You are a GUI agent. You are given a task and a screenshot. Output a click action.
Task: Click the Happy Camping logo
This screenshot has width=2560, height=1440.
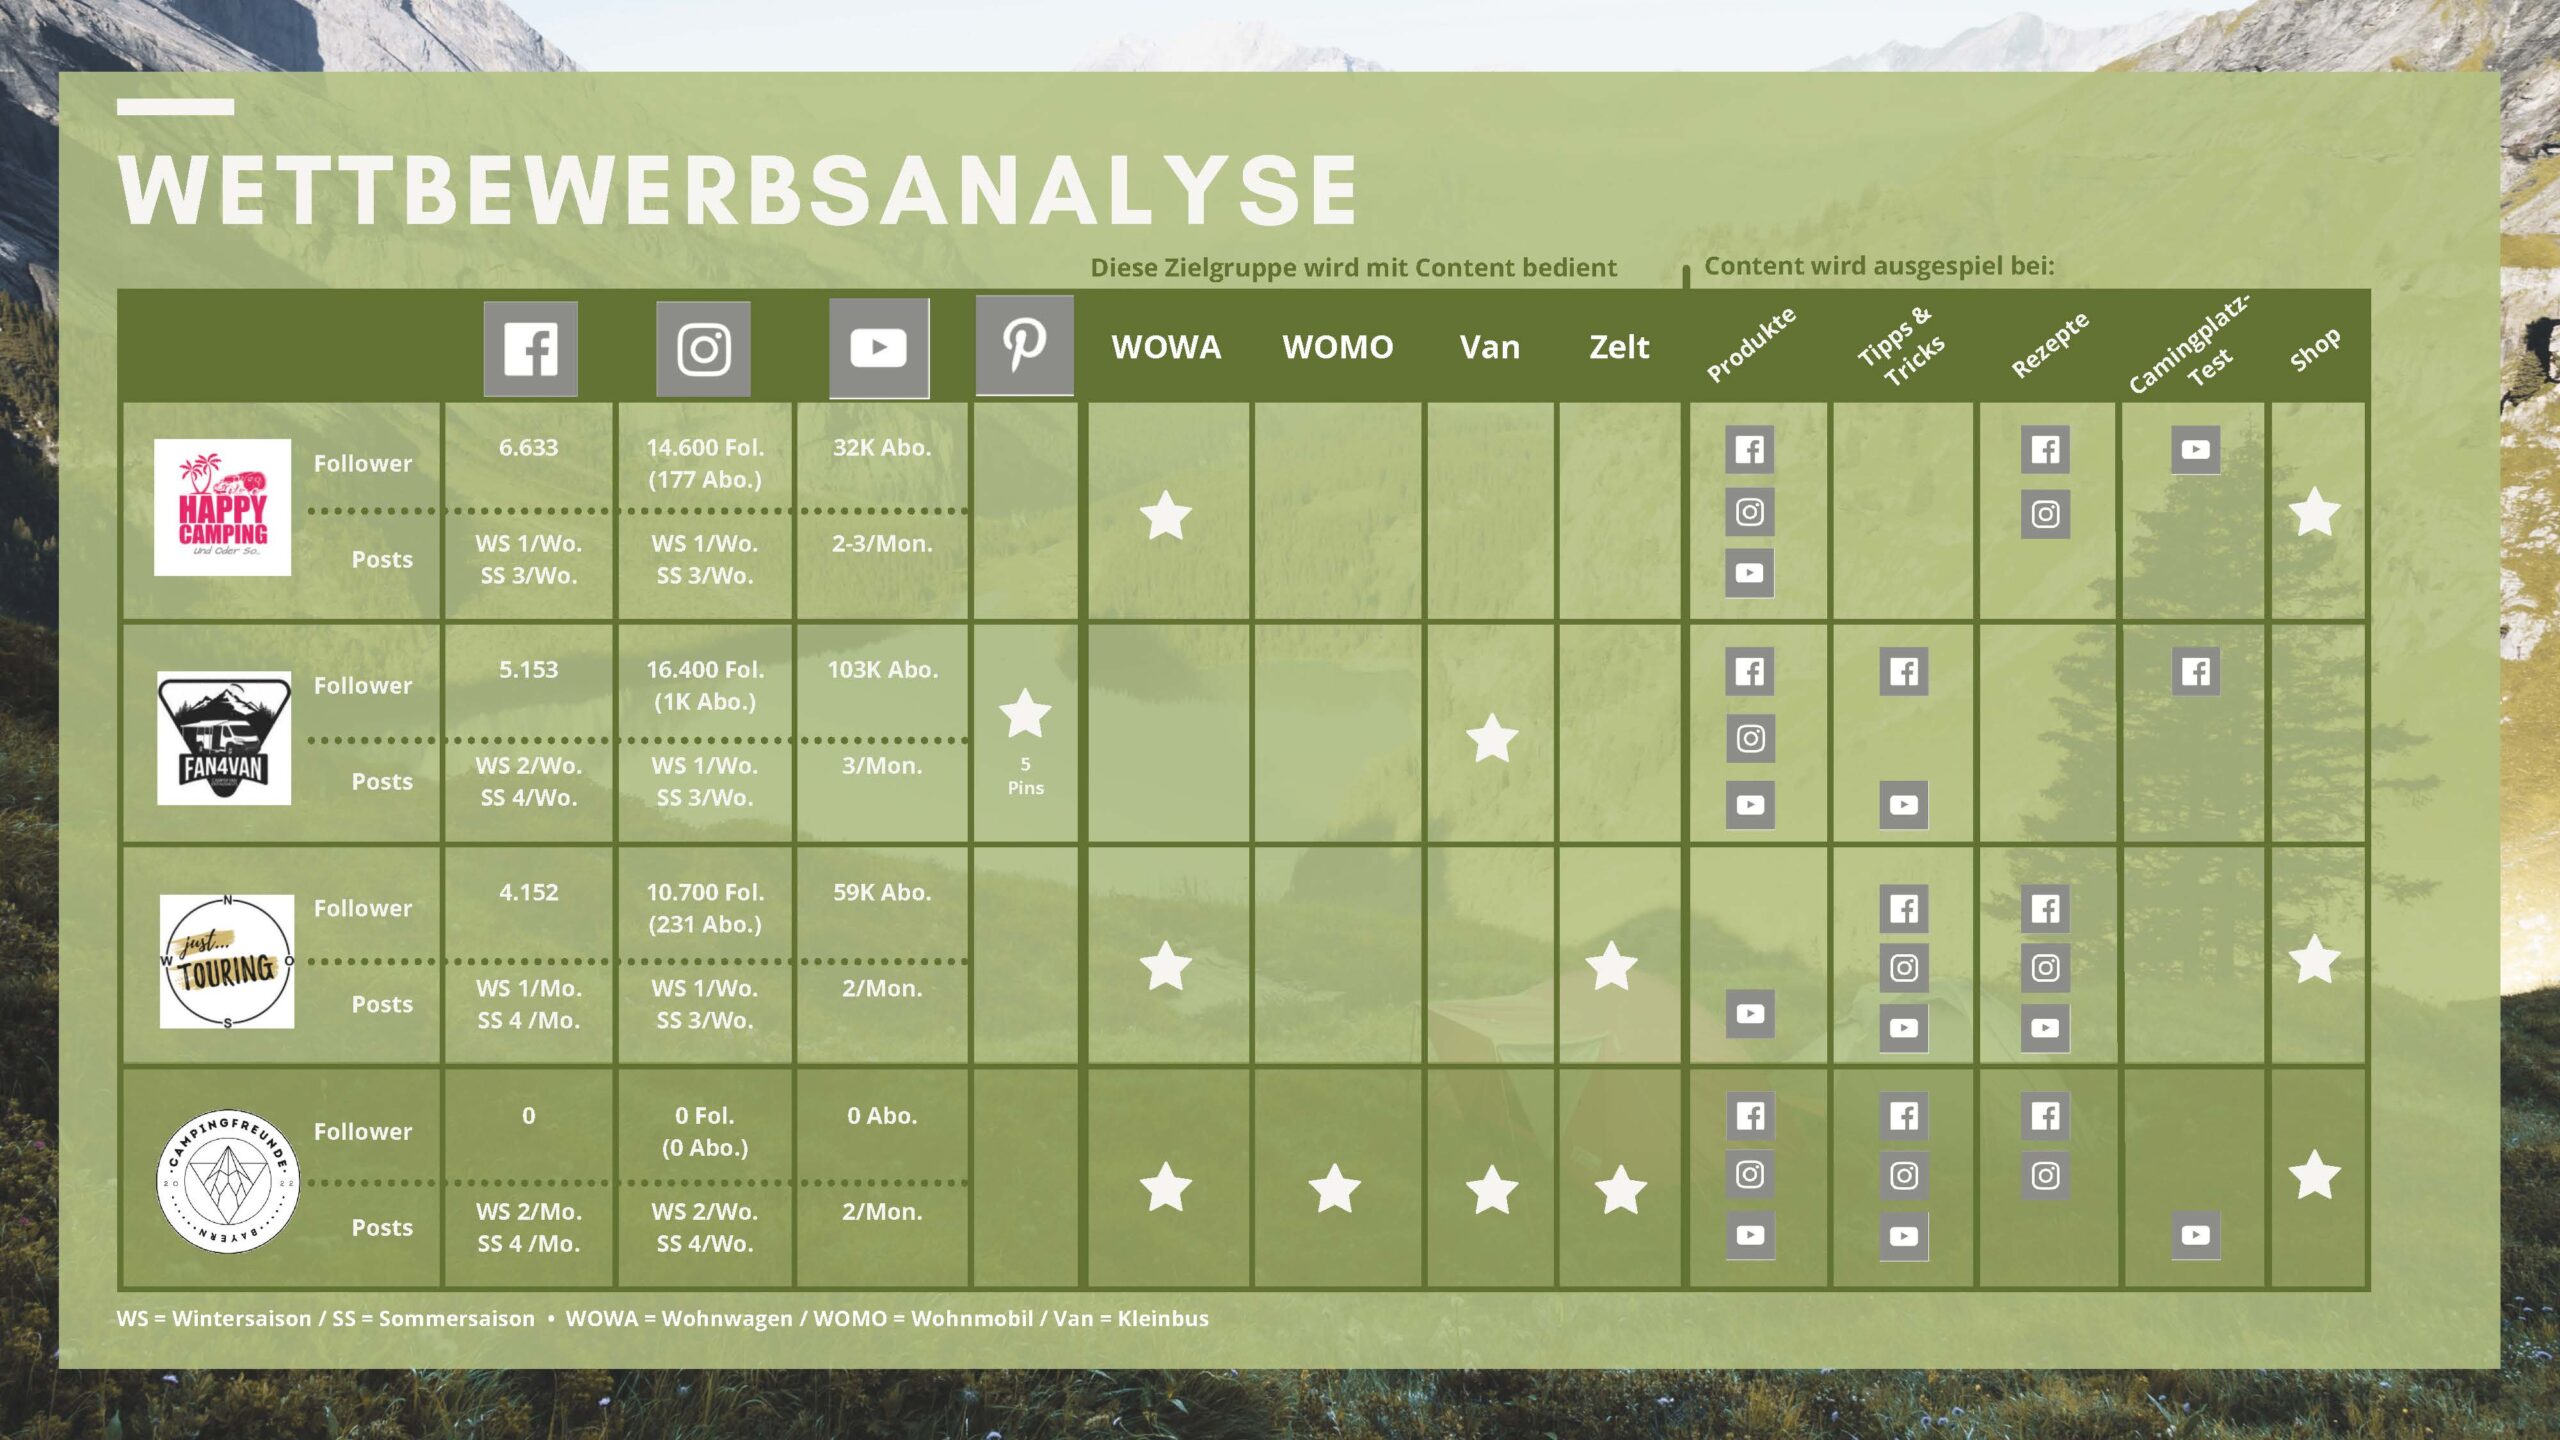pos(222,507)
